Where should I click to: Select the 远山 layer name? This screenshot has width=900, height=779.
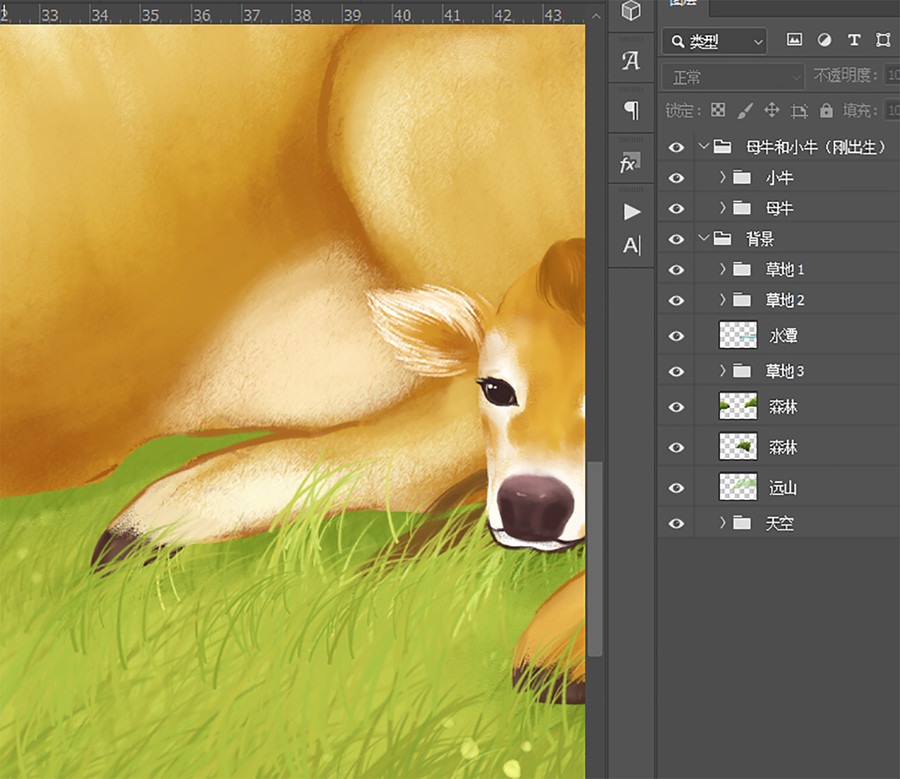(x=783, y=488)
